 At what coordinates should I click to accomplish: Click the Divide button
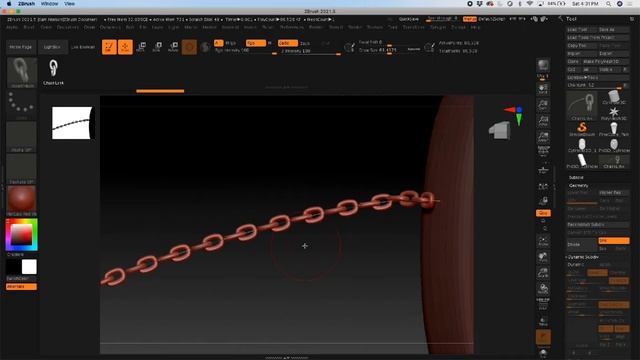(582, 244)
